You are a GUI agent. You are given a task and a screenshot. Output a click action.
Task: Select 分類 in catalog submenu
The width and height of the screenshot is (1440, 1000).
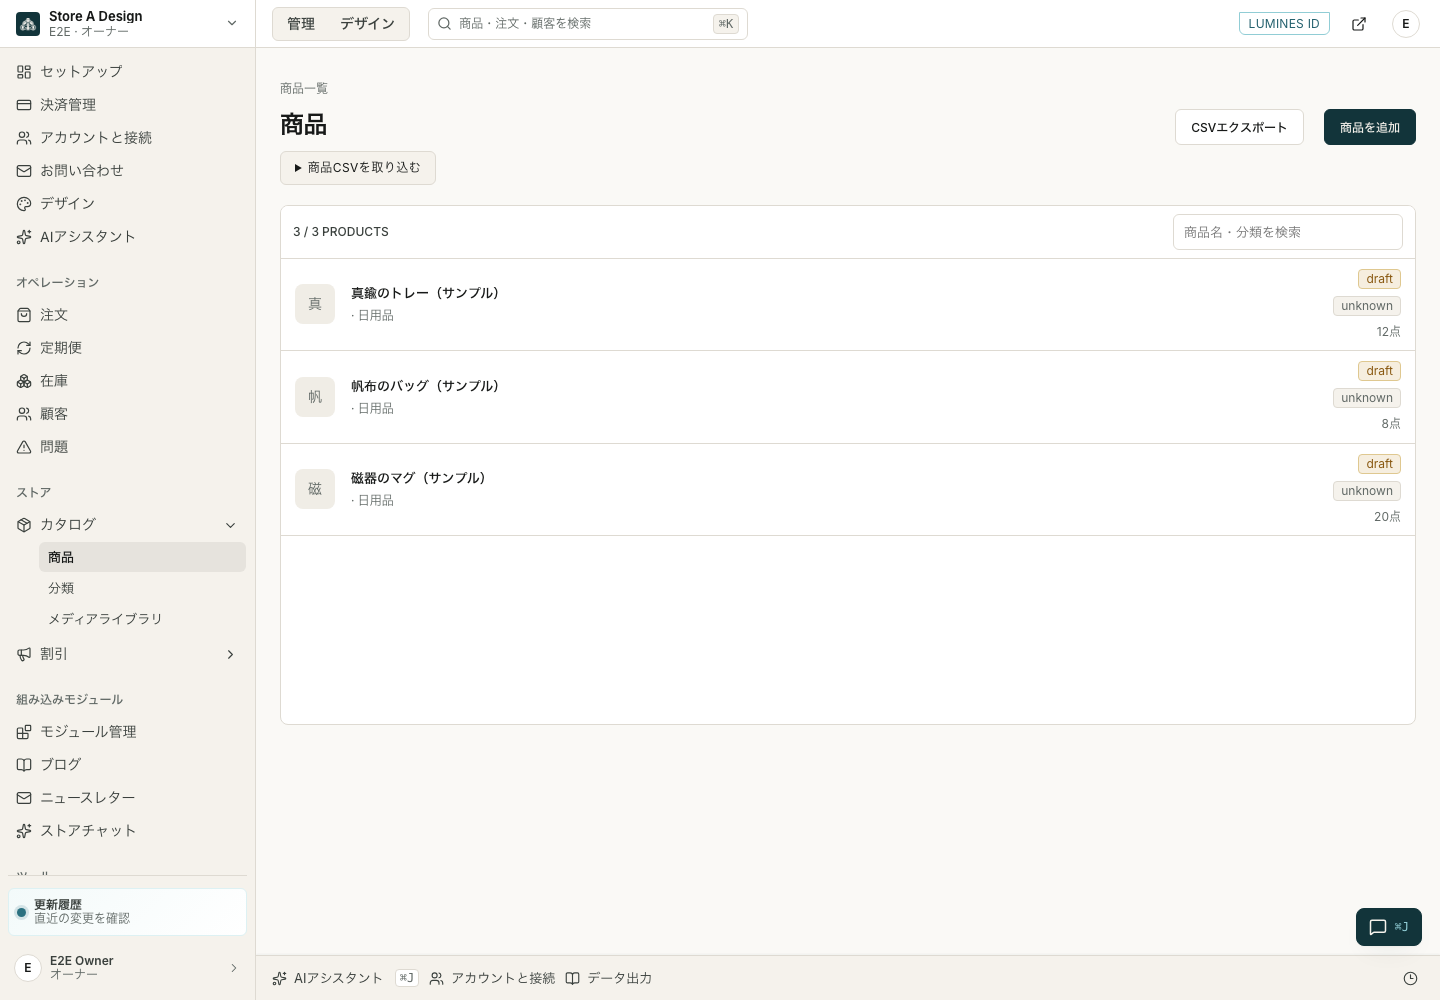(142, 588)
